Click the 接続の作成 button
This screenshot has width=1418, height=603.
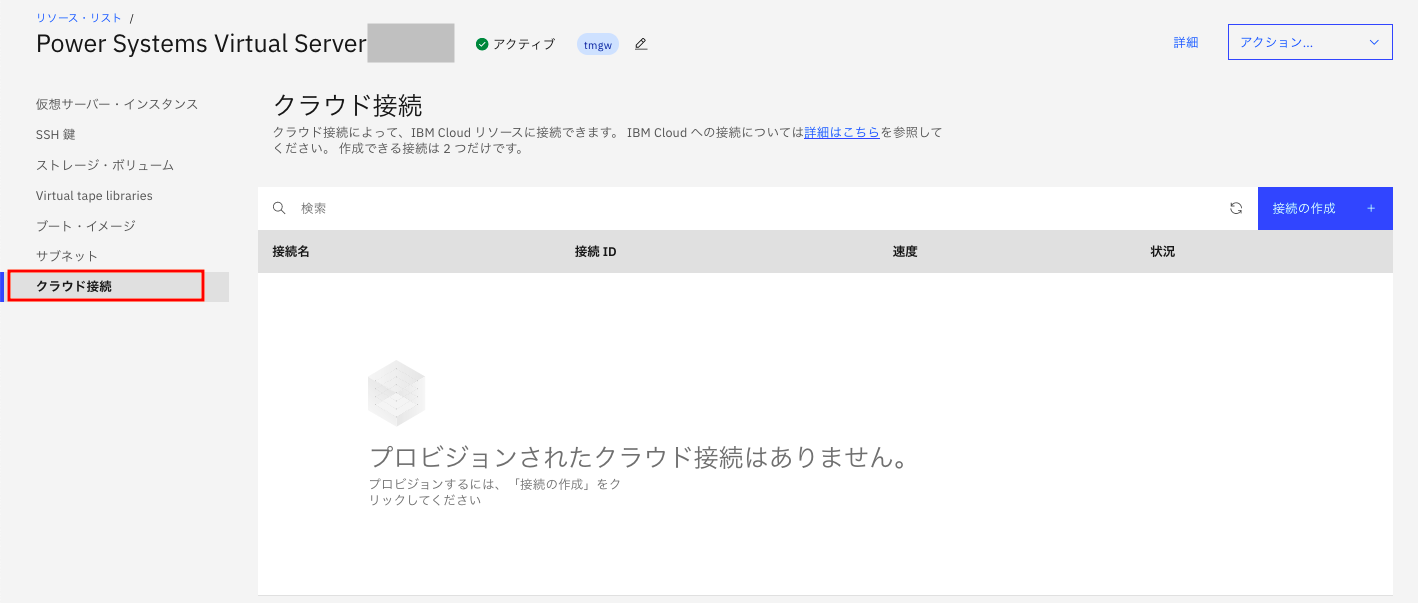click(x=1325, y=208)
